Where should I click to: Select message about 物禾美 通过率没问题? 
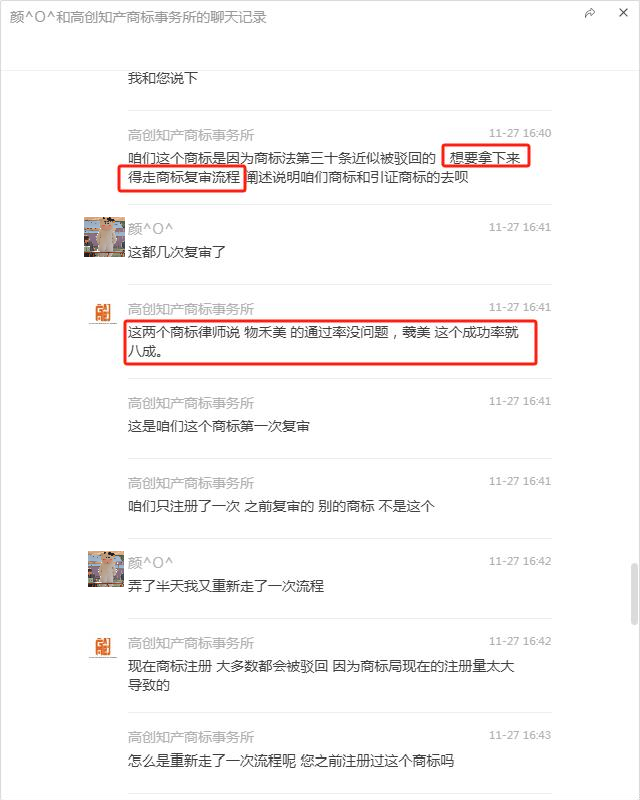coord(323,342)
